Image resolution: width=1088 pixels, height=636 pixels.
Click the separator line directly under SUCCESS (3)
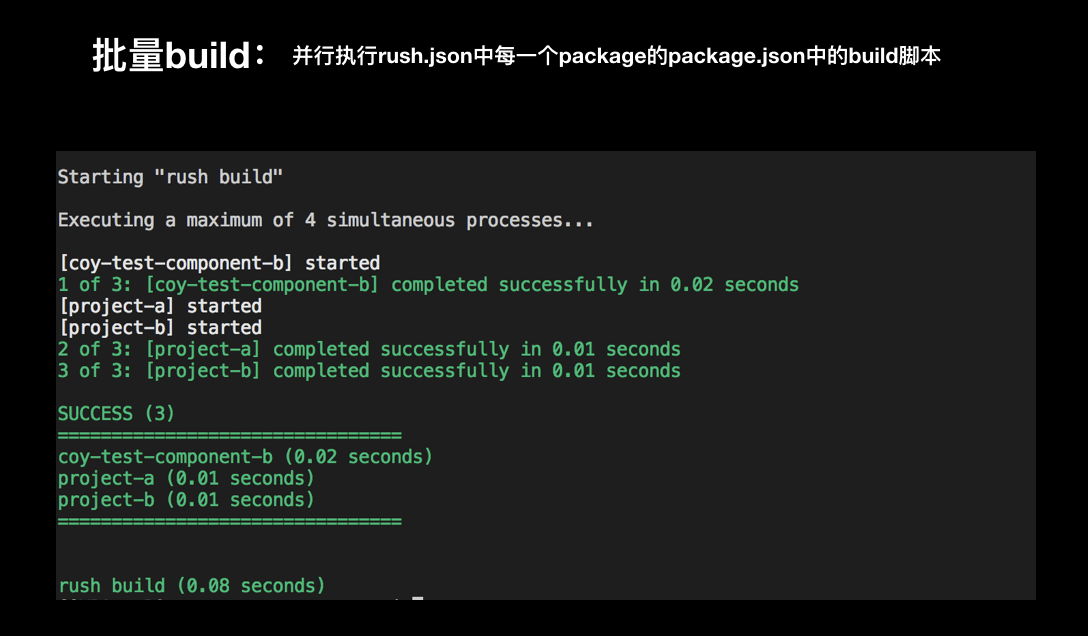click(x=229, y=436)
